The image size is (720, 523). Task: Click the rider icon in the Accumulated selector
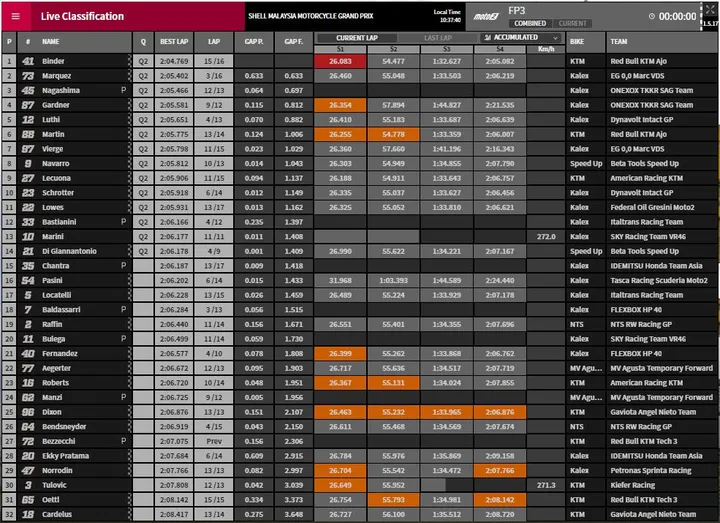pyautogui.click(x=488, y=38)
